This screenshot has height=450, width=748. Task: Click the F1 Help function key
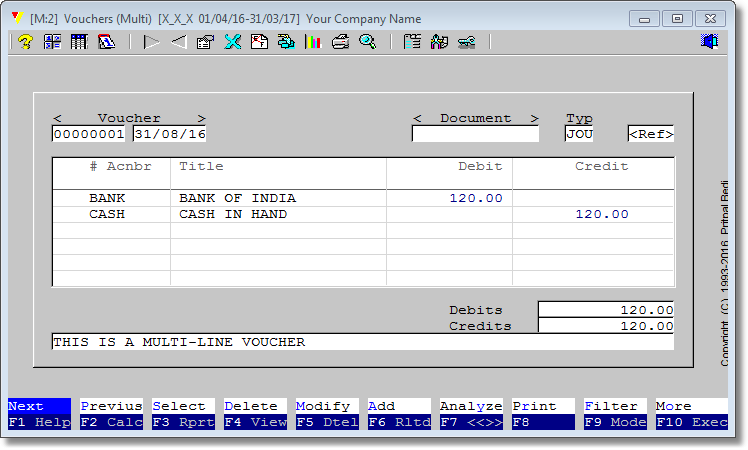[39, 422]
